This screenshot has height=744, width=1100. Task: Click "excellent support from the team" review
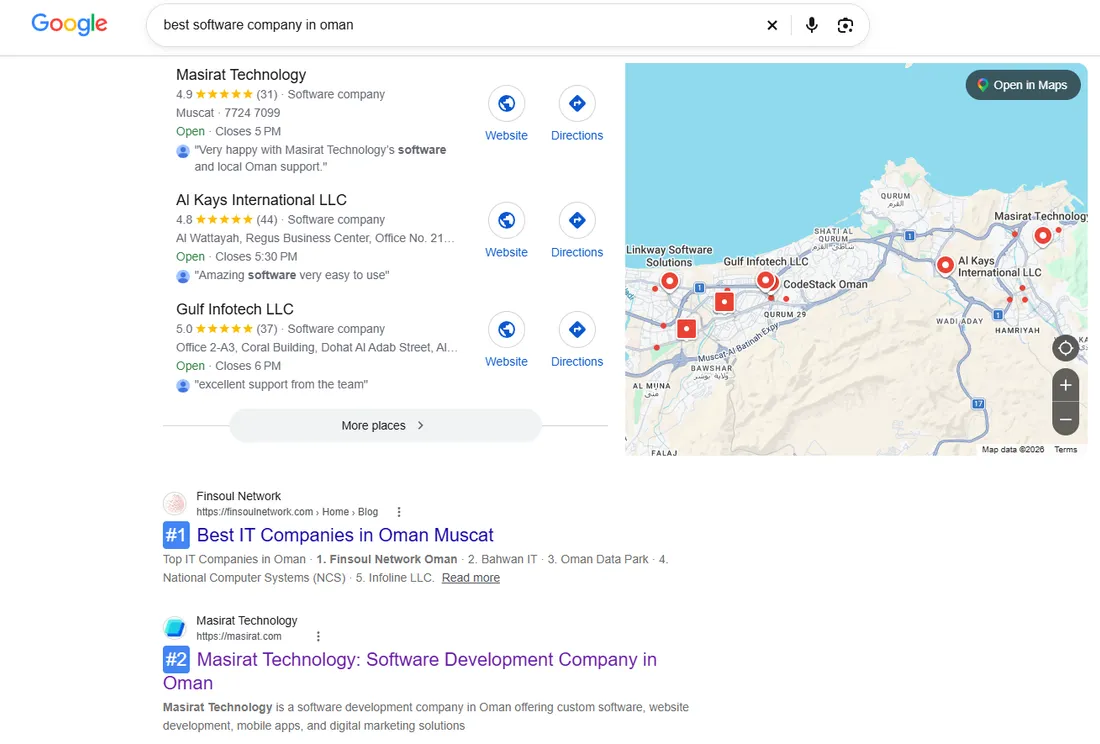click(281, 384)
